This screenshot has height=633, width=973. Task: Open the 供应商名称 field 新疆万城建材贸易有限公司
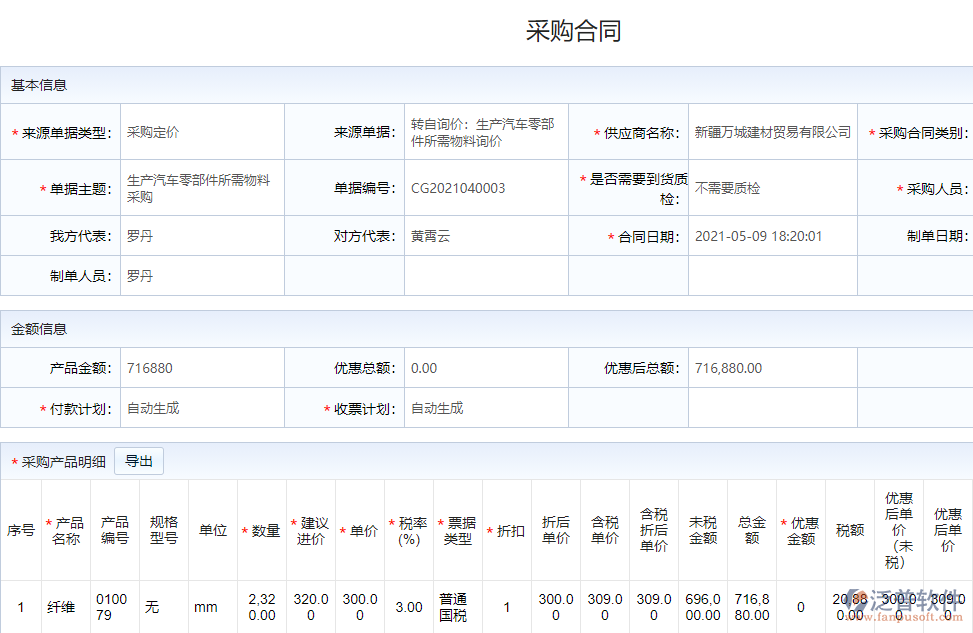(772, 132)
